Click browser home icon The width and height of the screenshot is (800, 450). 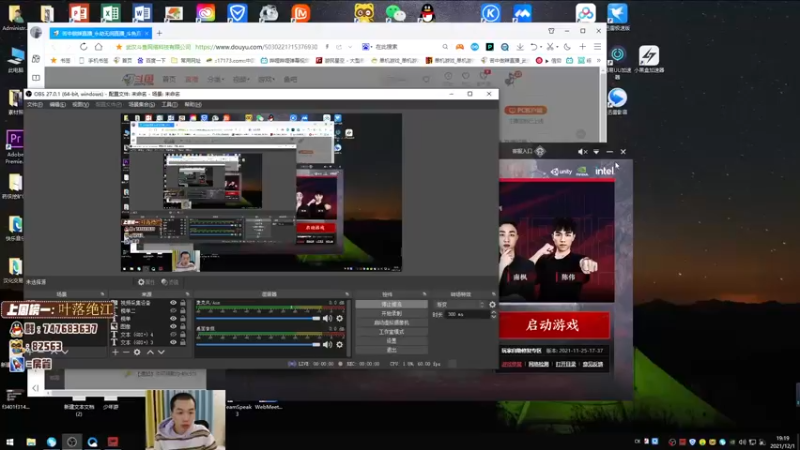[98, 46]
